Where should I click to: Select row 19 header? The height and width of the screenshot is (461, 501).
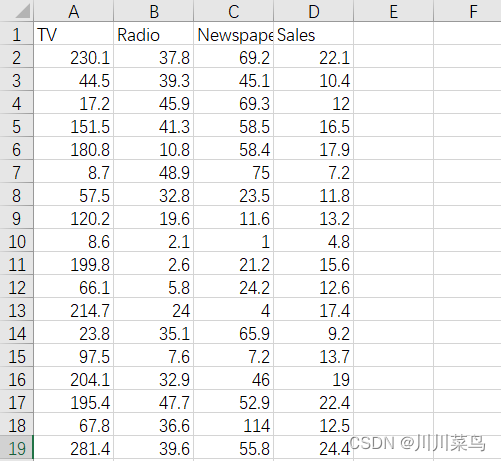coord(17,448)
